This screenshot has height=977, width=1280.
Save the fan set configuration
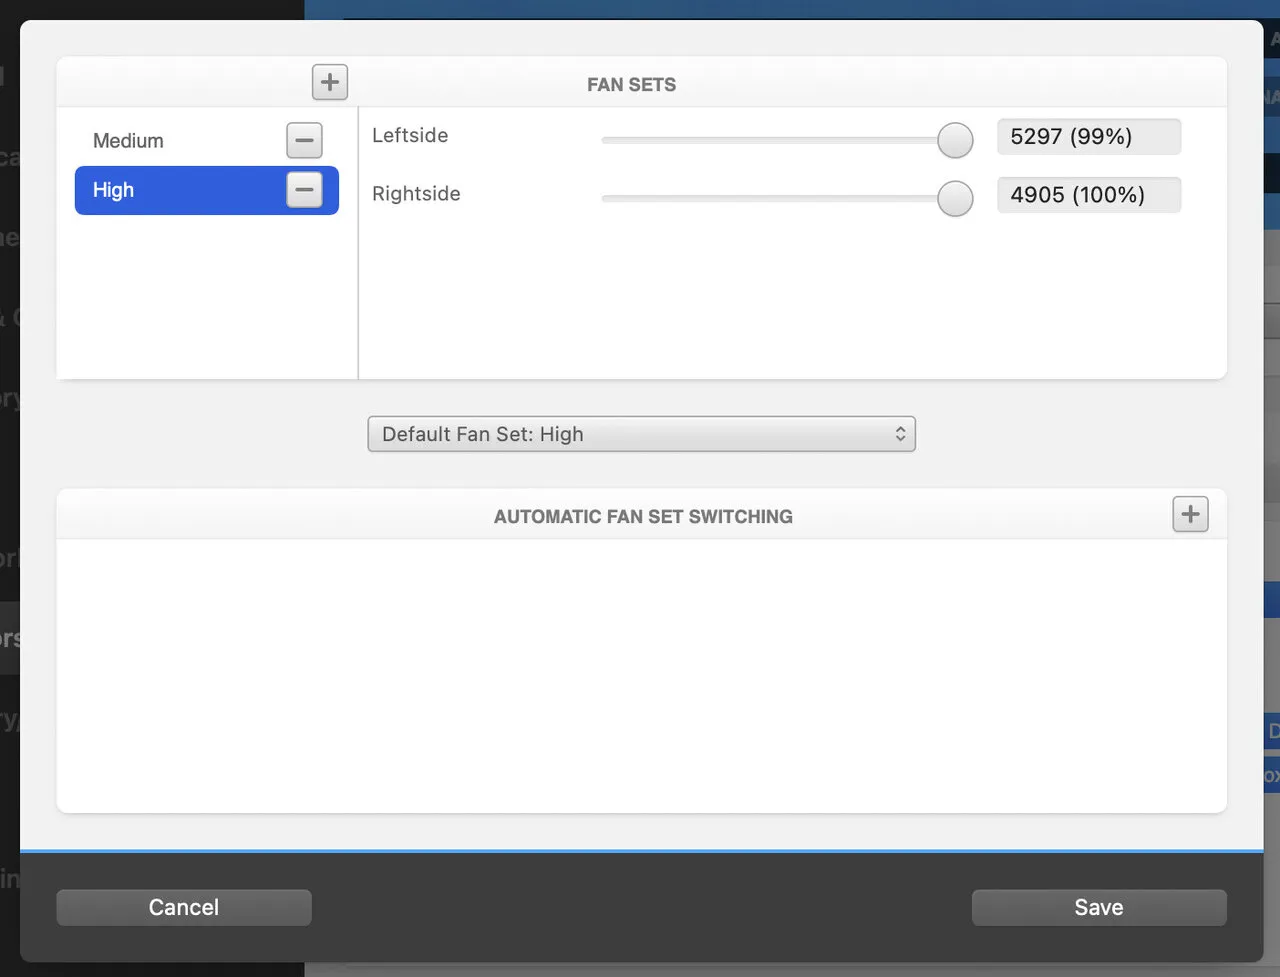tap(1098, 907)
